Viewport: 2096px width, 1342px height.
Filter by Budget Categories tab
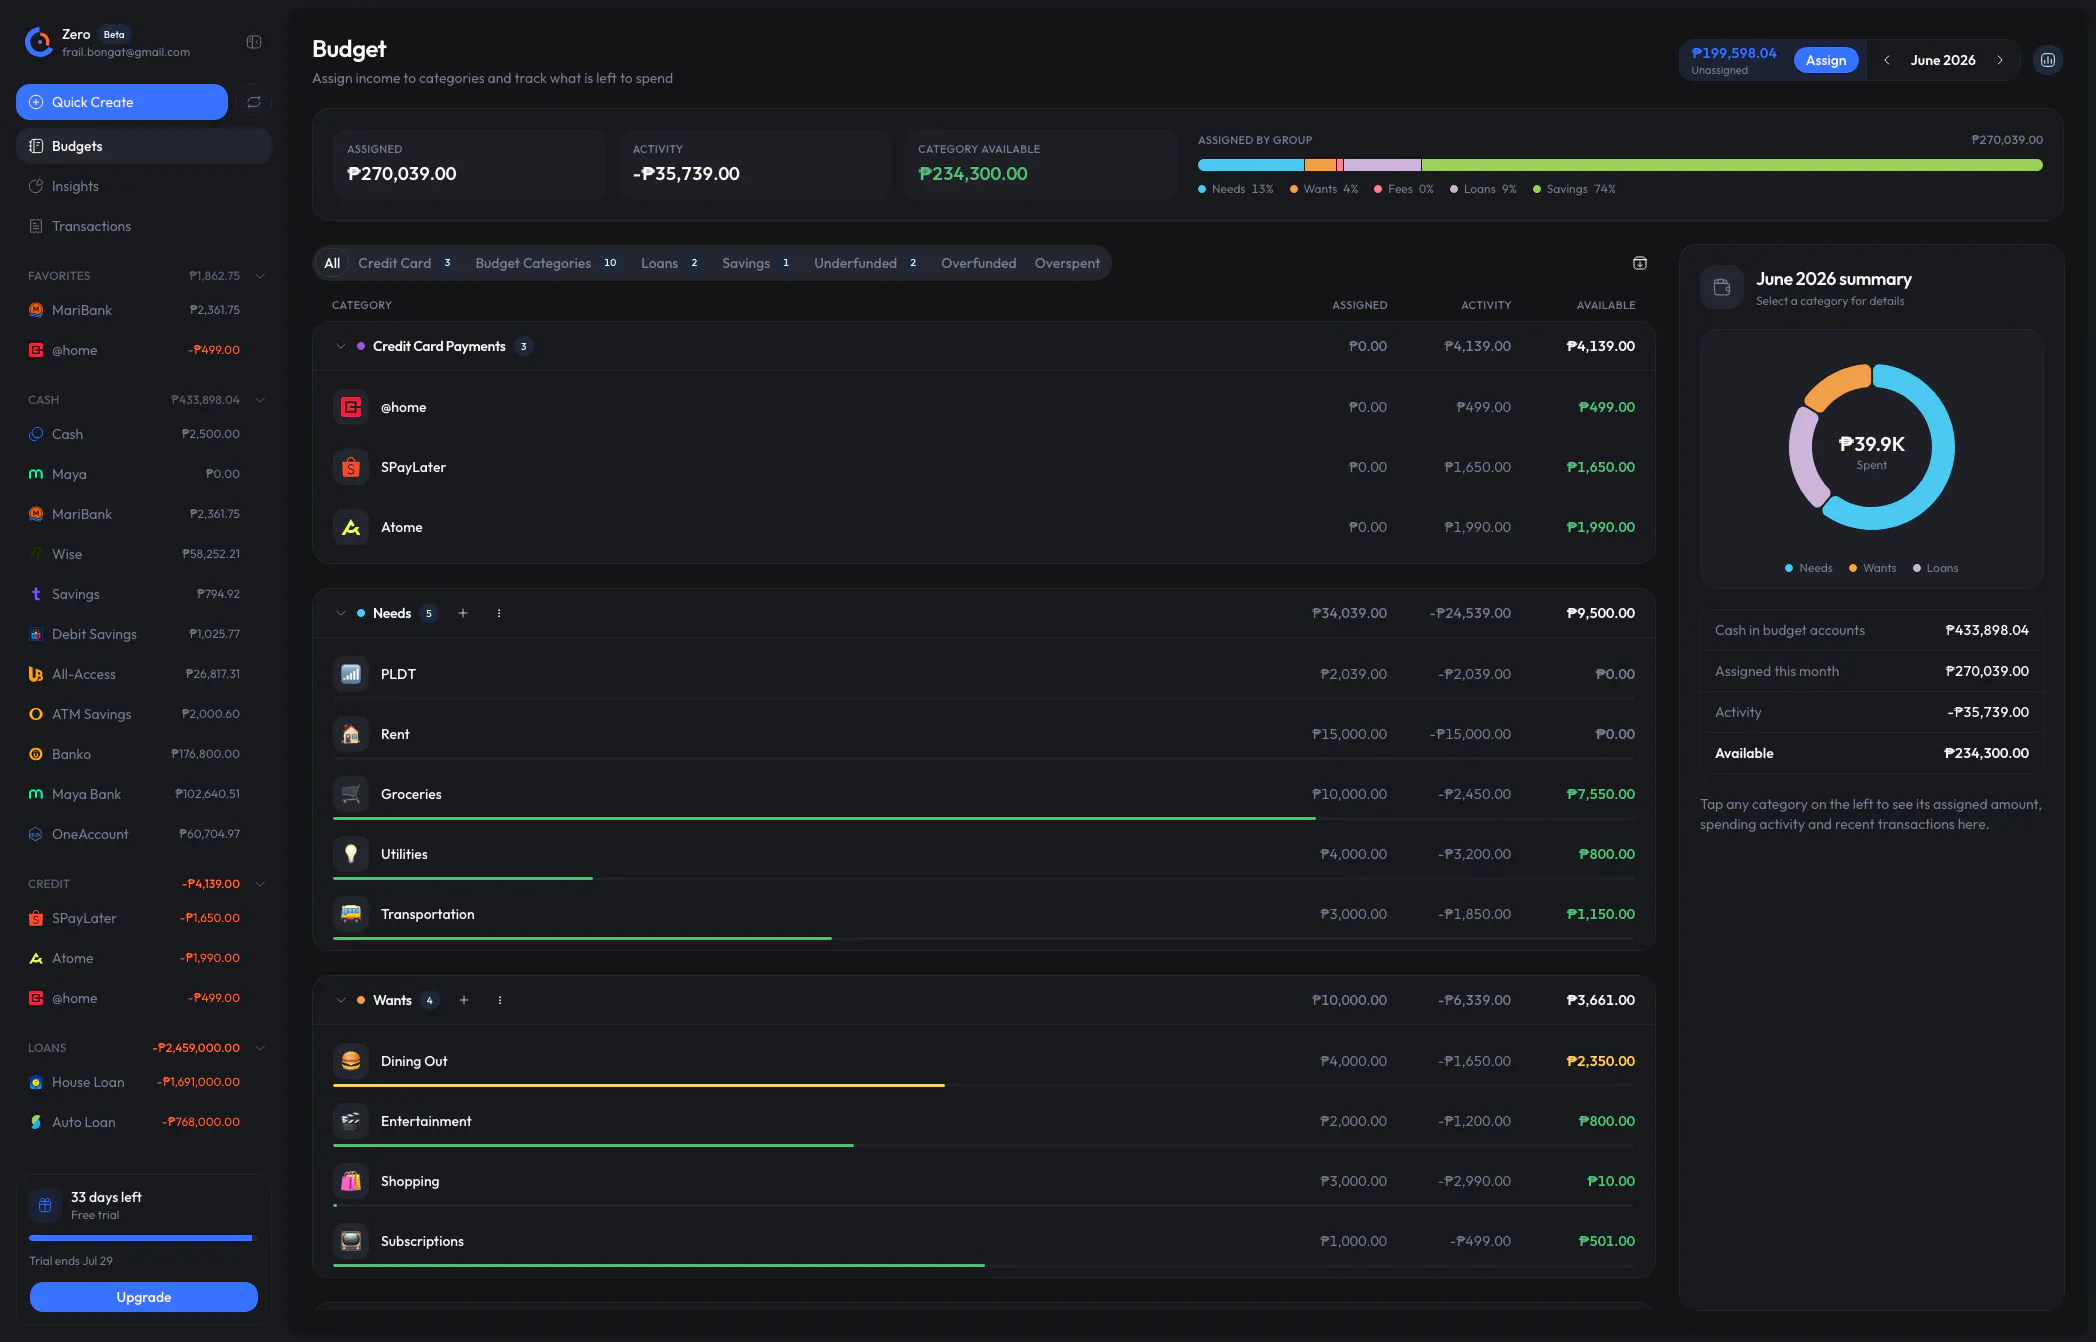pos(546,263)
